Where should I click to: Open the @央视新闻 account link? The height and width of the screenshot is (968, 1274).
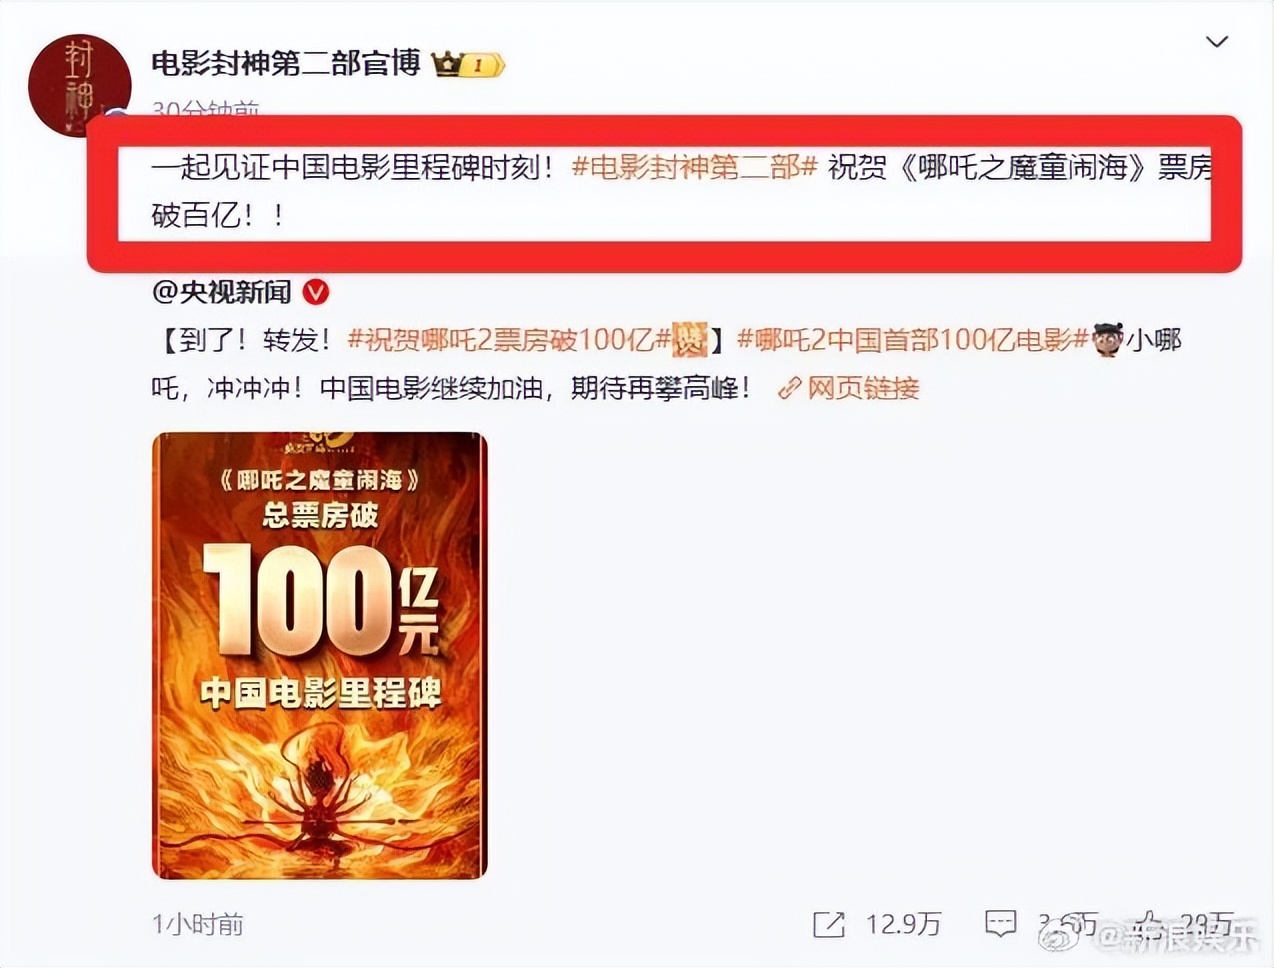tap(221, 292)
